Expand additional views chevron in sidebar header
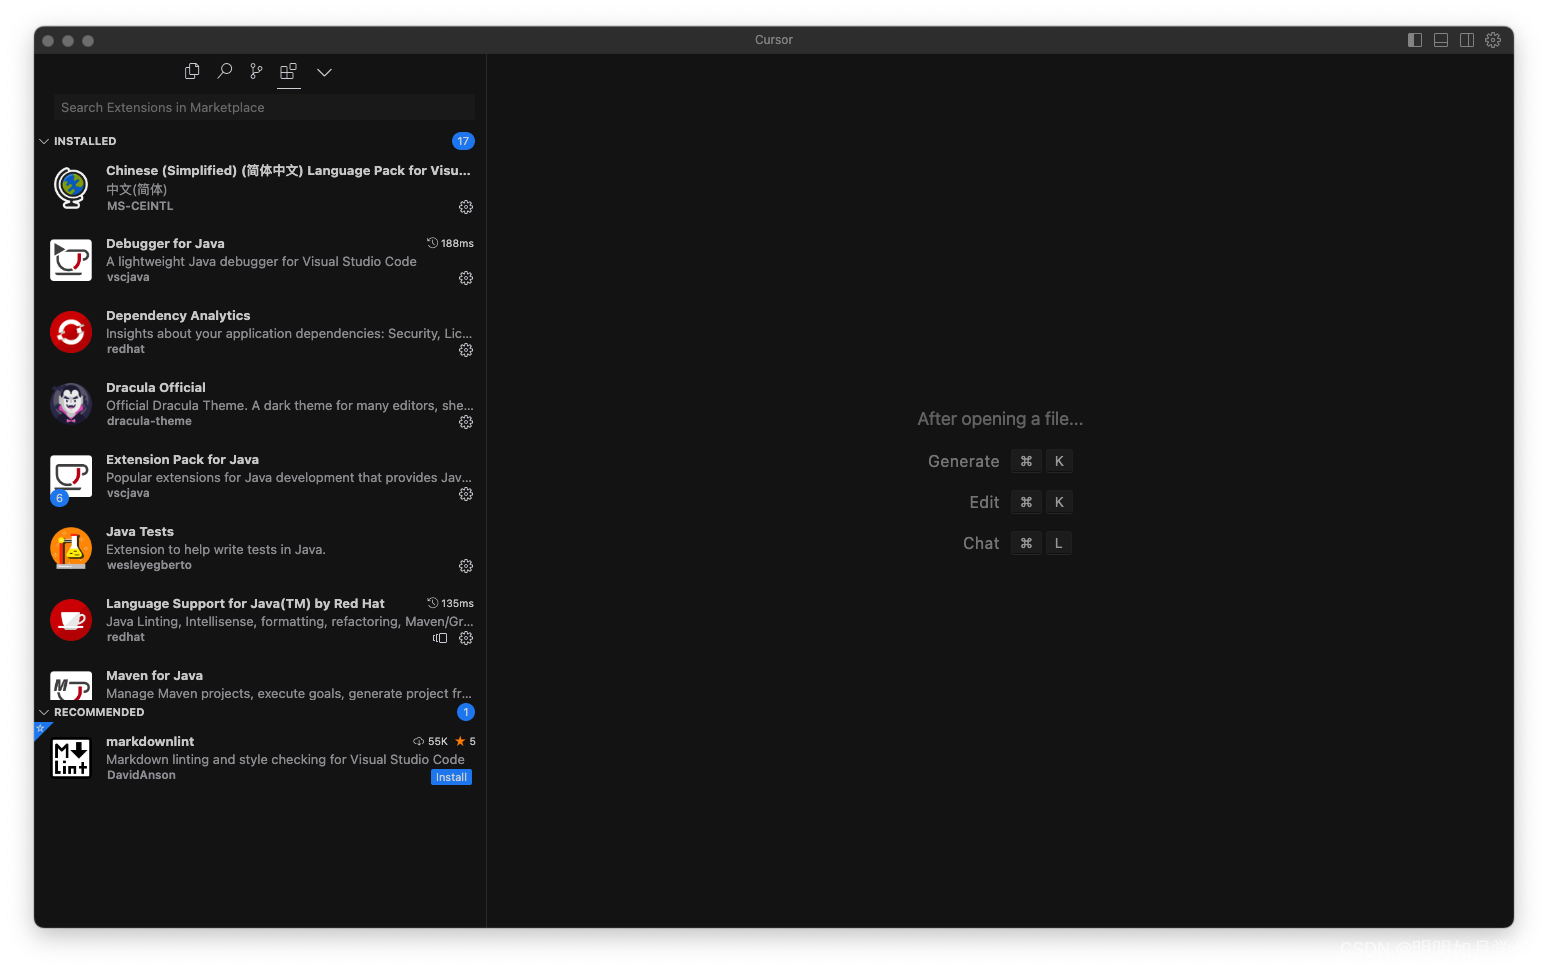1548x970 pixels. click(x=324, y=72)
